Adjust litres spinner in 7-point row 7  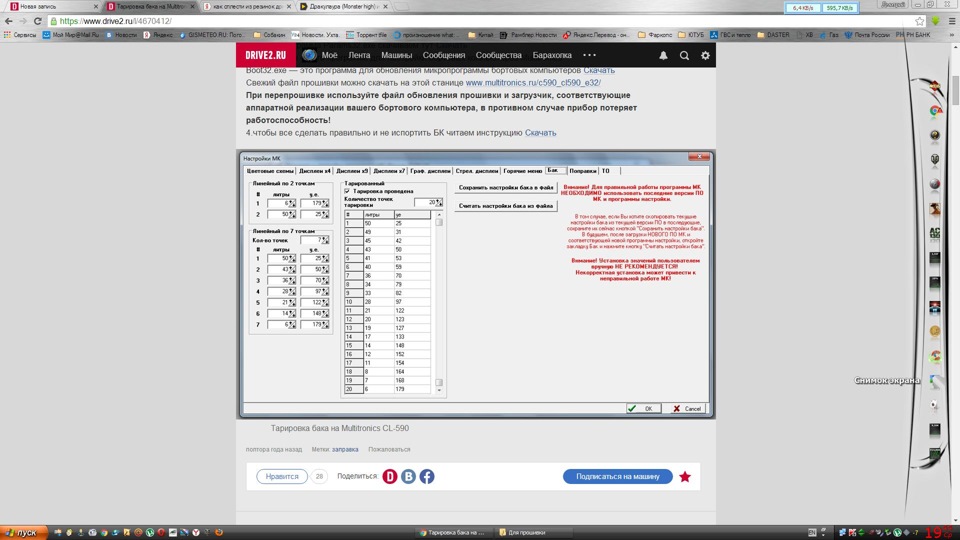coord(292,324)
